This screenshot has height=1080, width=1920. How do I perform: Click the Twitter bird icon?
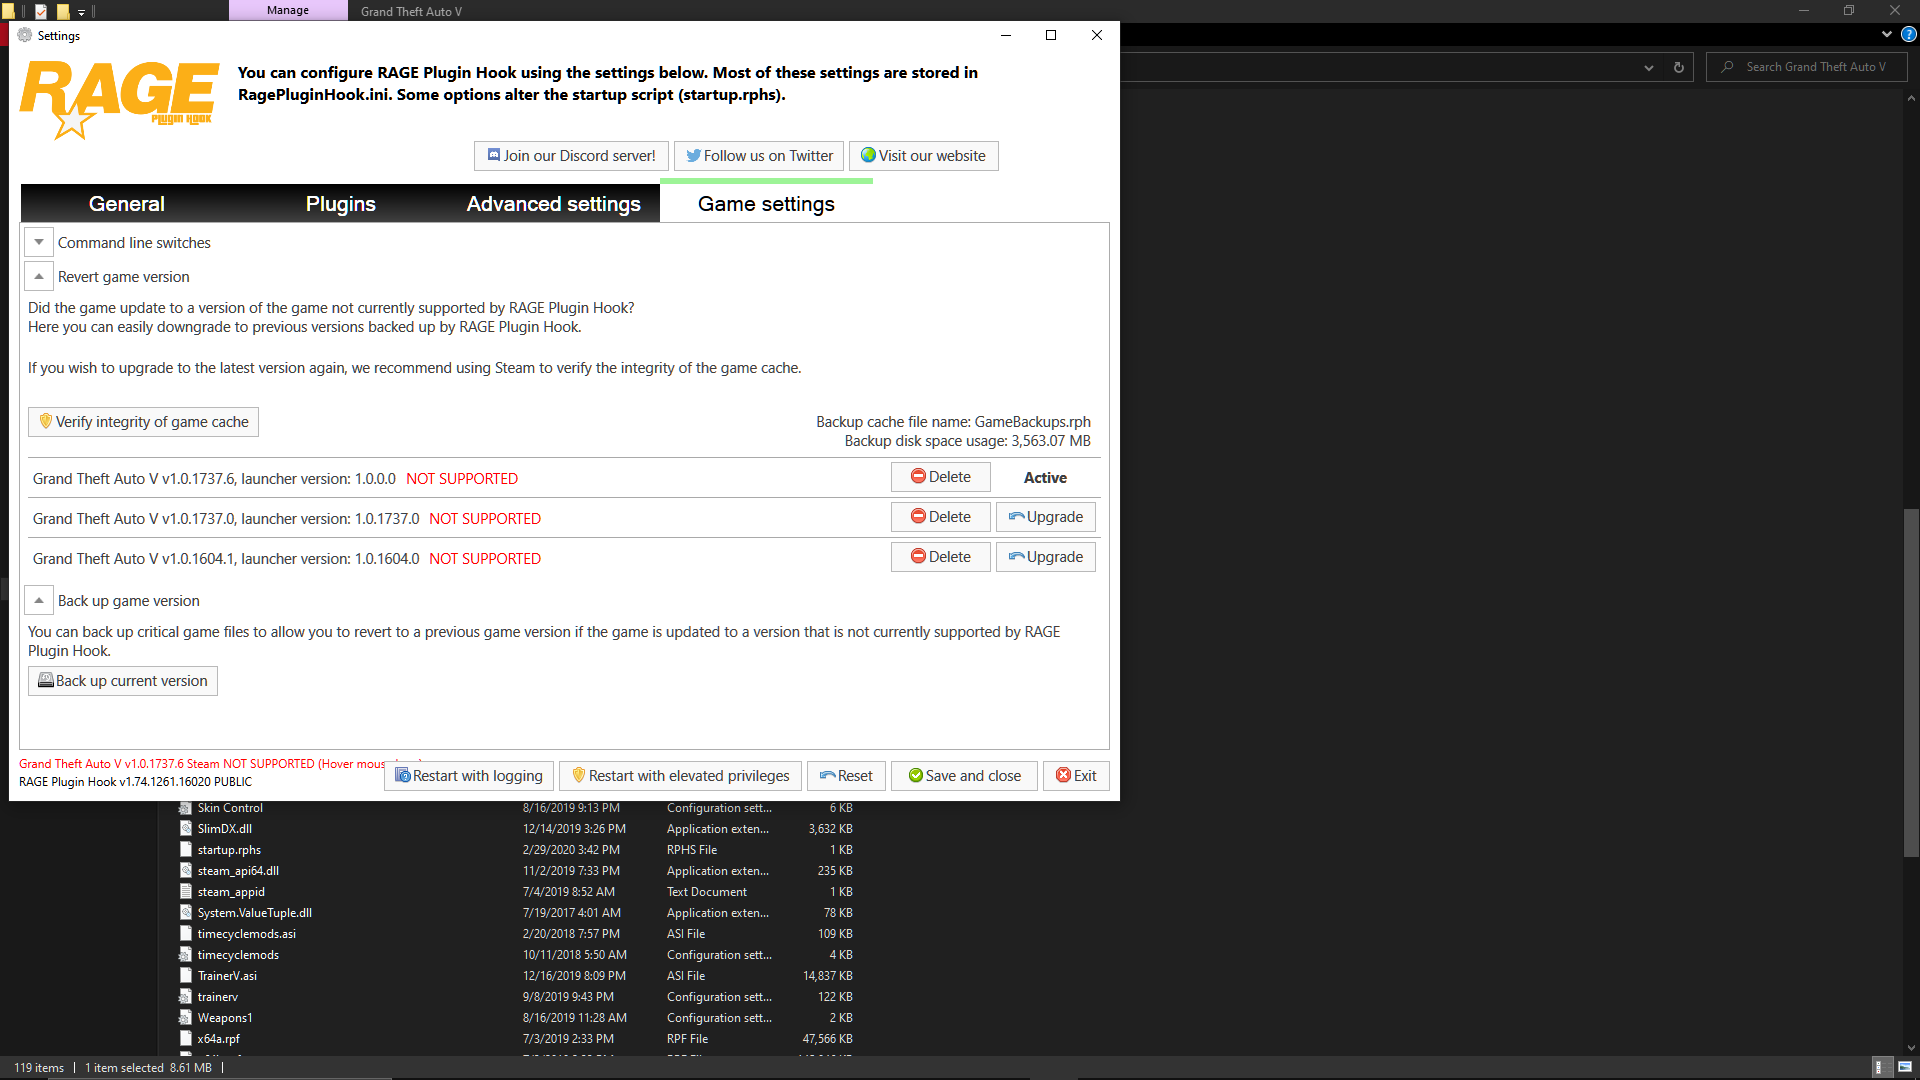click(x=692, y=156)
